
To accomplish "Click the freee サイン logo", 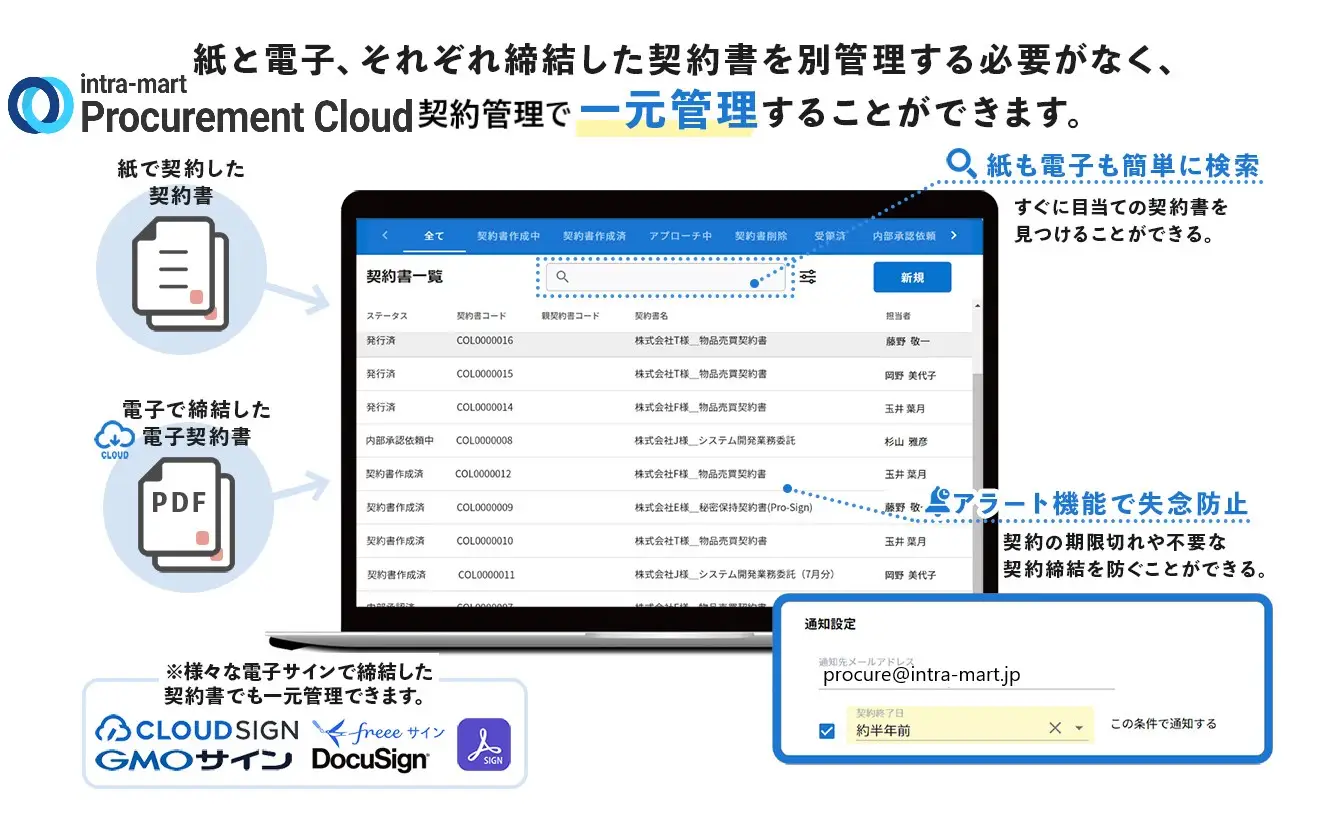I will pyautogui.click(x=379, y=733).
